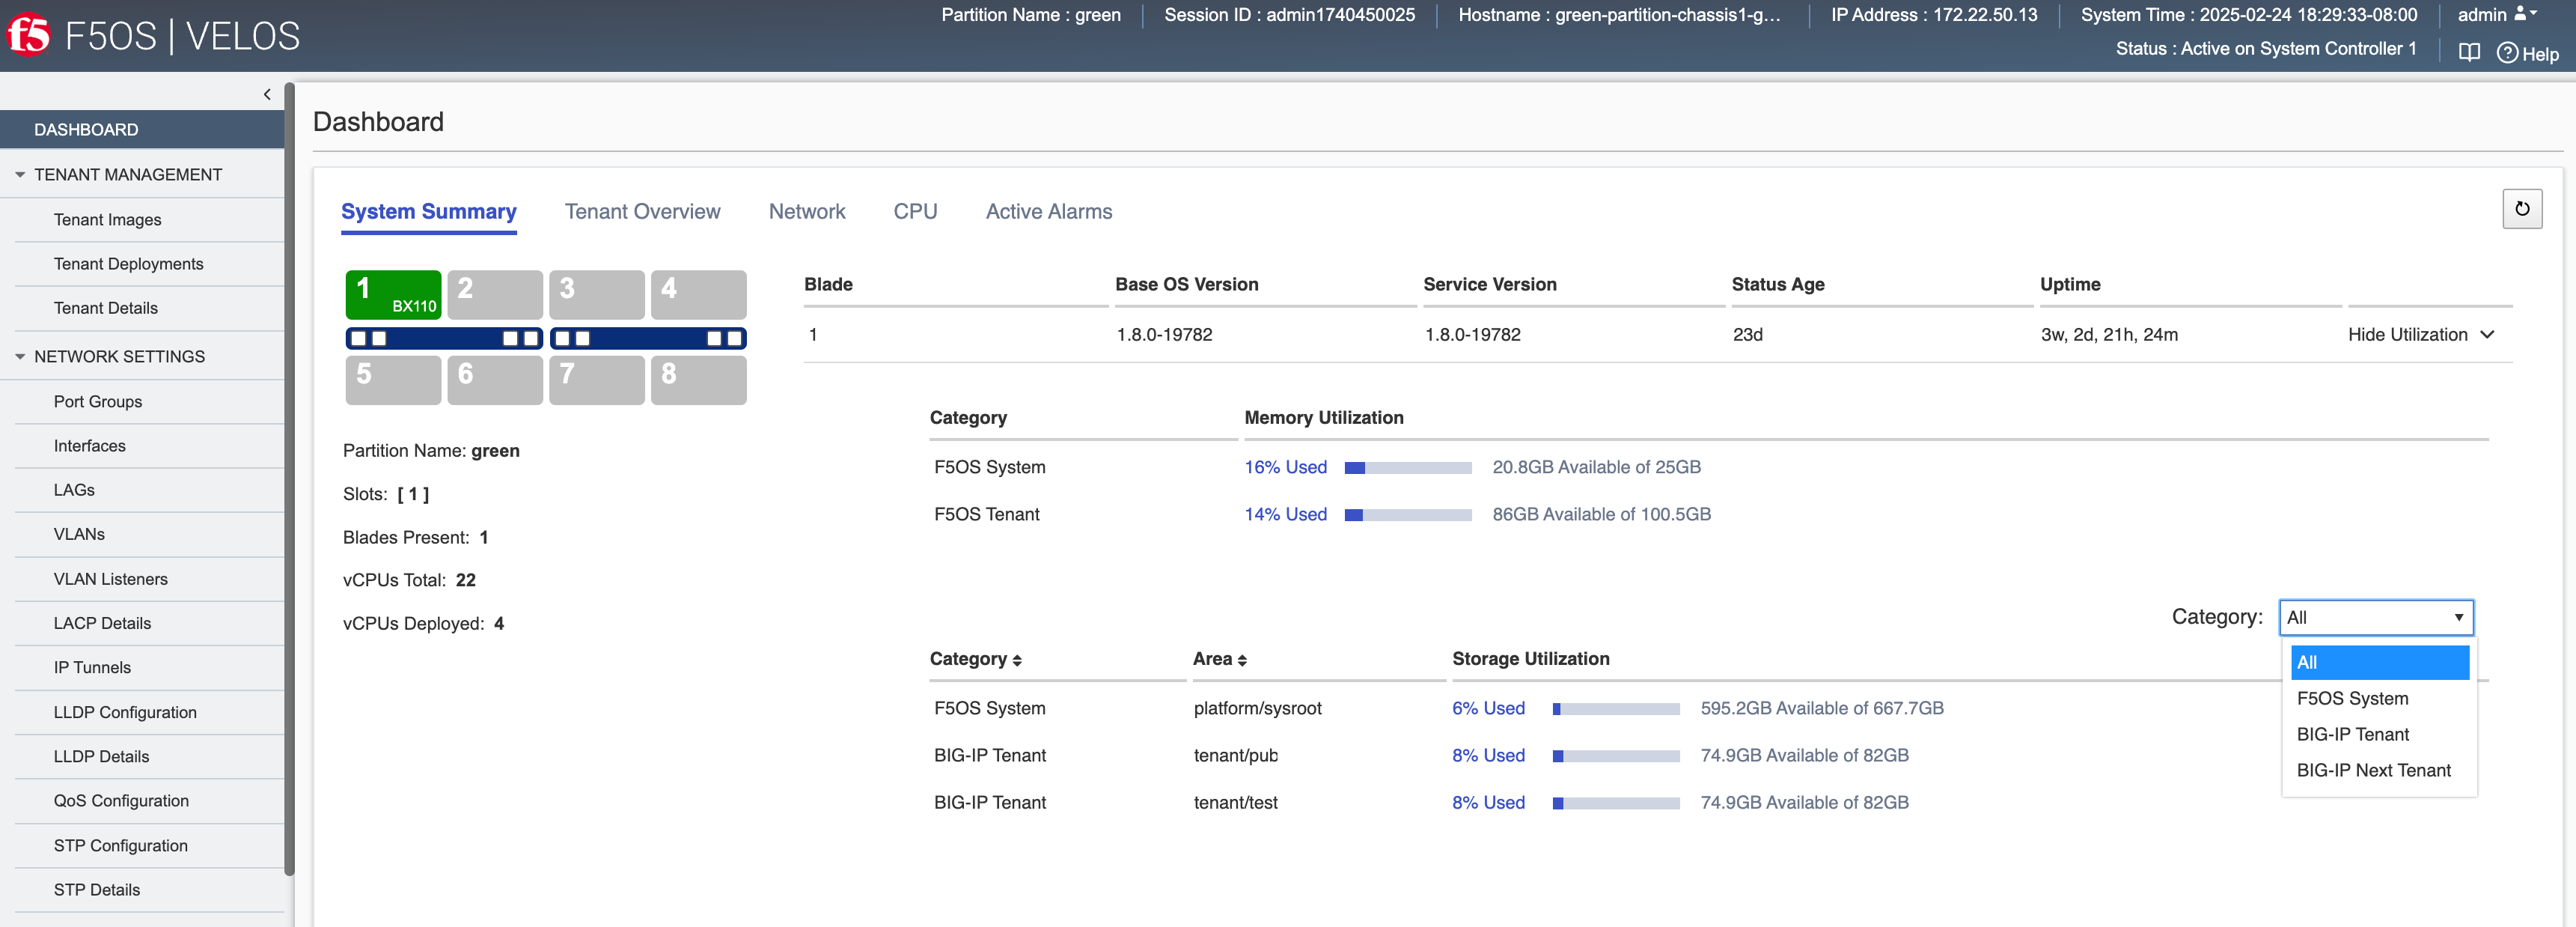Image resolution: width=2576 pixels, height=927 pixels.
Task: Select empty blade slot 4
Action: point(699,294)
